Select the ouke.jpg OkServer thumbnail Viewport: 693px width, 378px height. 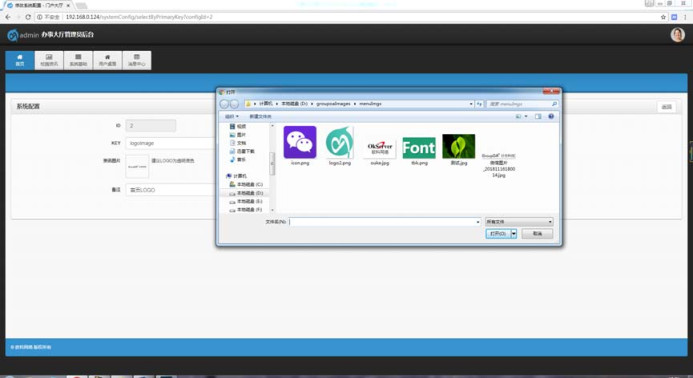380,148
